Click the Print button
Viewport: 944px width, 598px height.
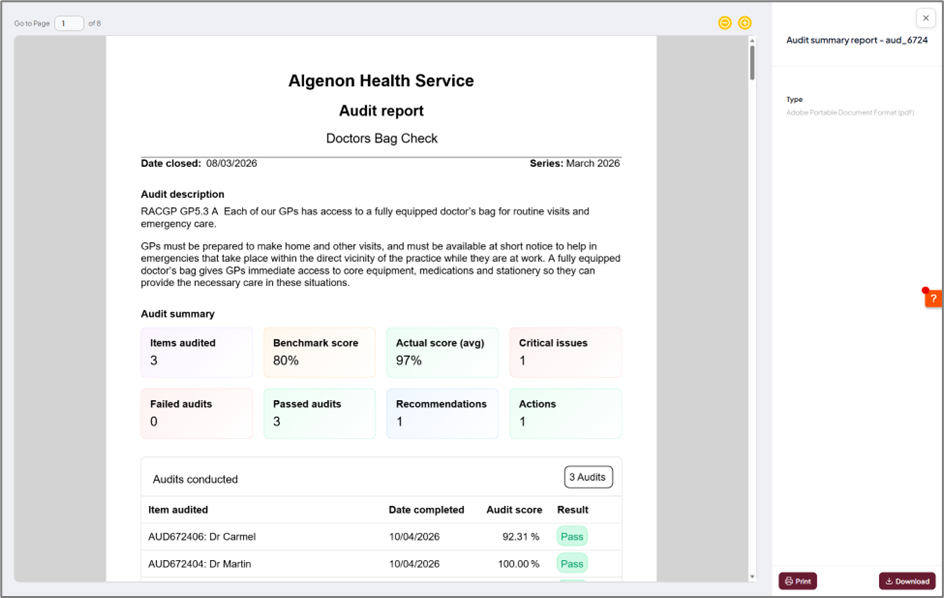click(798, 581)
